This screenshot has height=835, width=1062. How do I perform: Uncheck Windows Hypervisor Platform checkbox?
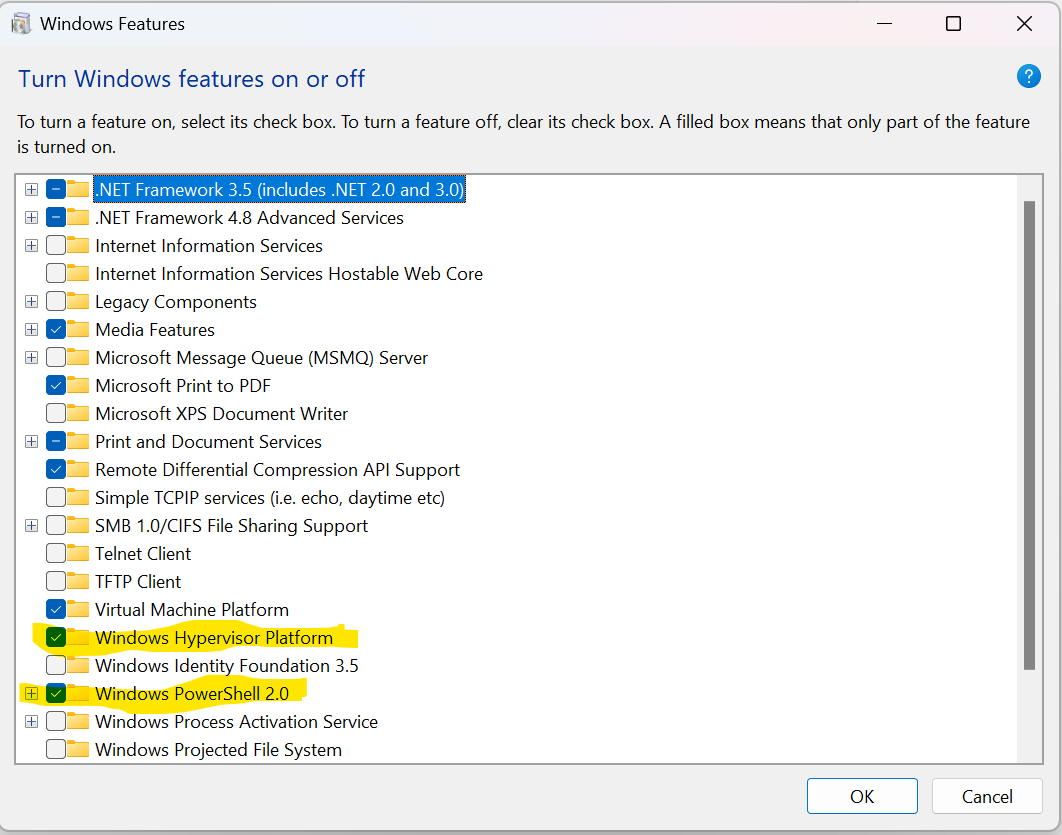[x=56, y=637]
